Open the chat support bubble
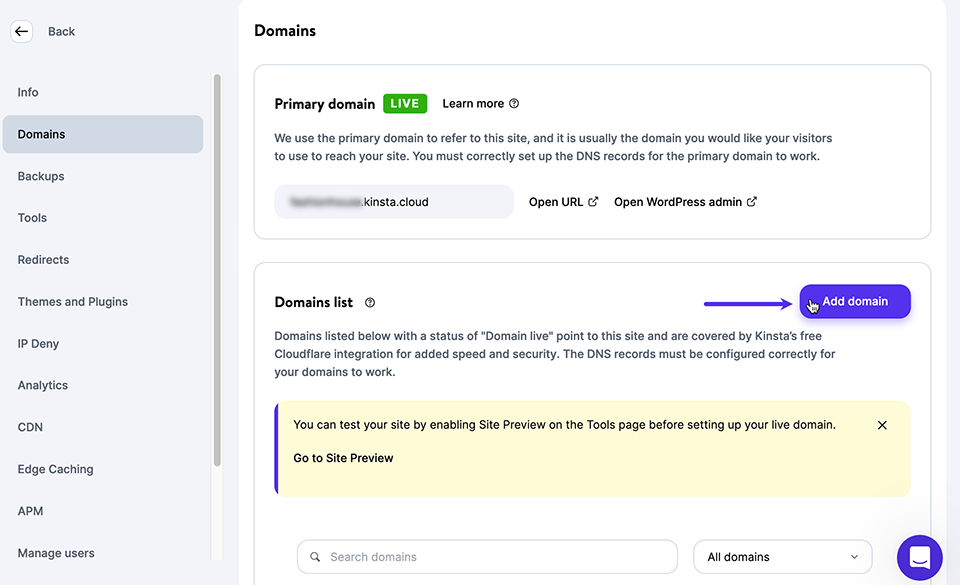 919,558
